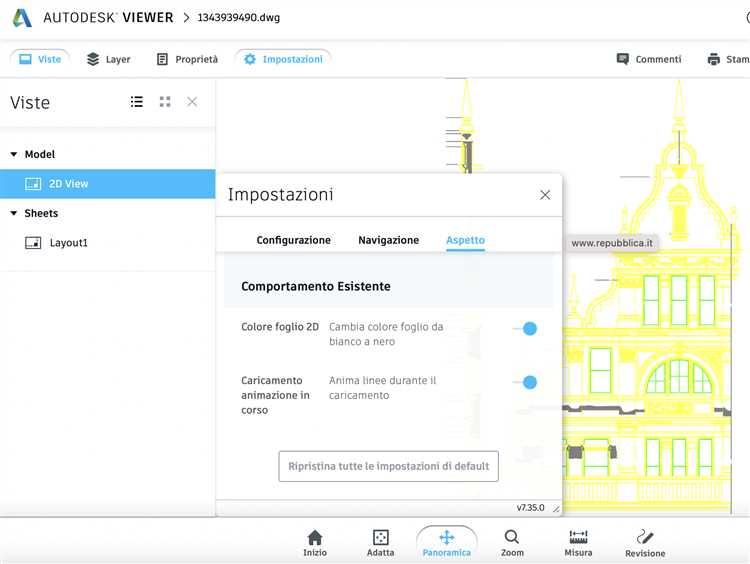Viewport: 750px width, 564px height.
Task: Collapse the Model tree section
Action: pos(14,155)
